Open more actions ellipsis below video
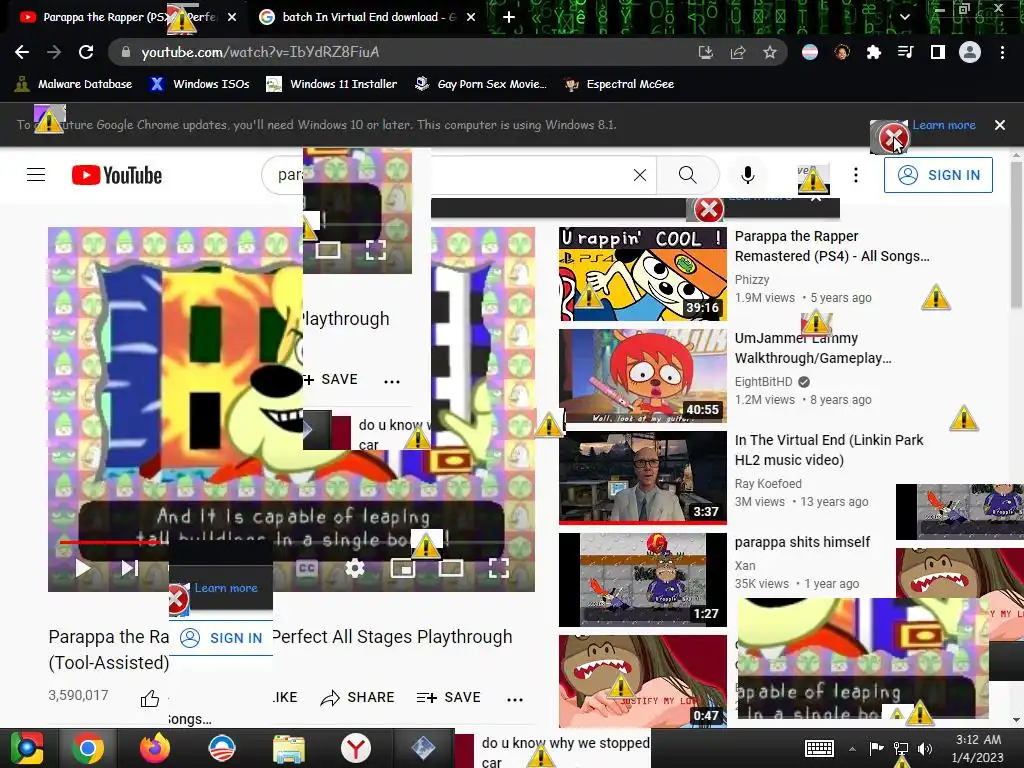The height and width of the screenshot is (768, 1024). pos(515,699)
